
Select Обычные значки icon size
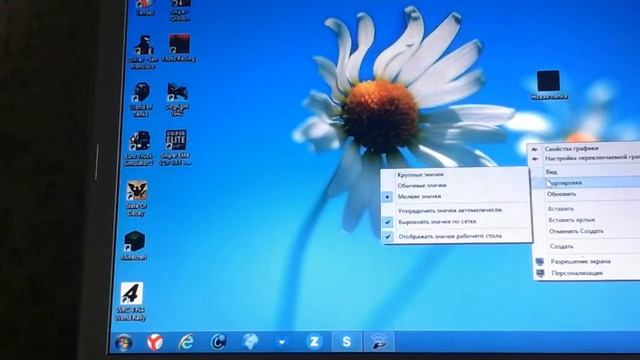click(456, 185)
